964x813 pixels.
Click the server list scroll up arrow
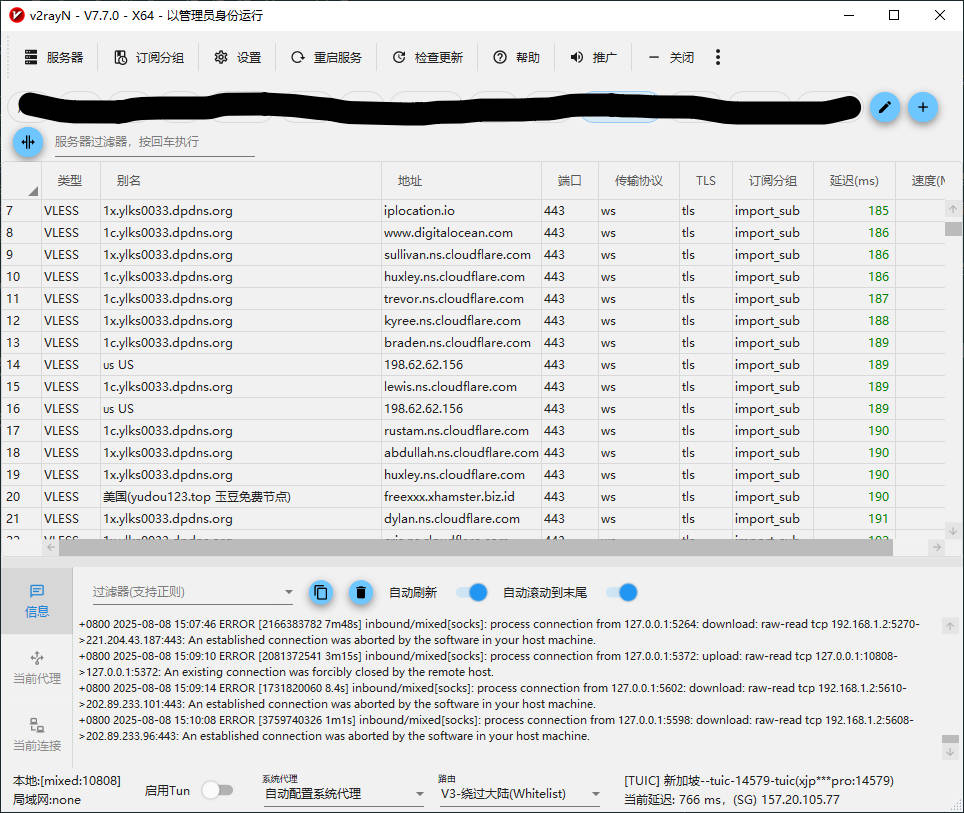(953, 209)
